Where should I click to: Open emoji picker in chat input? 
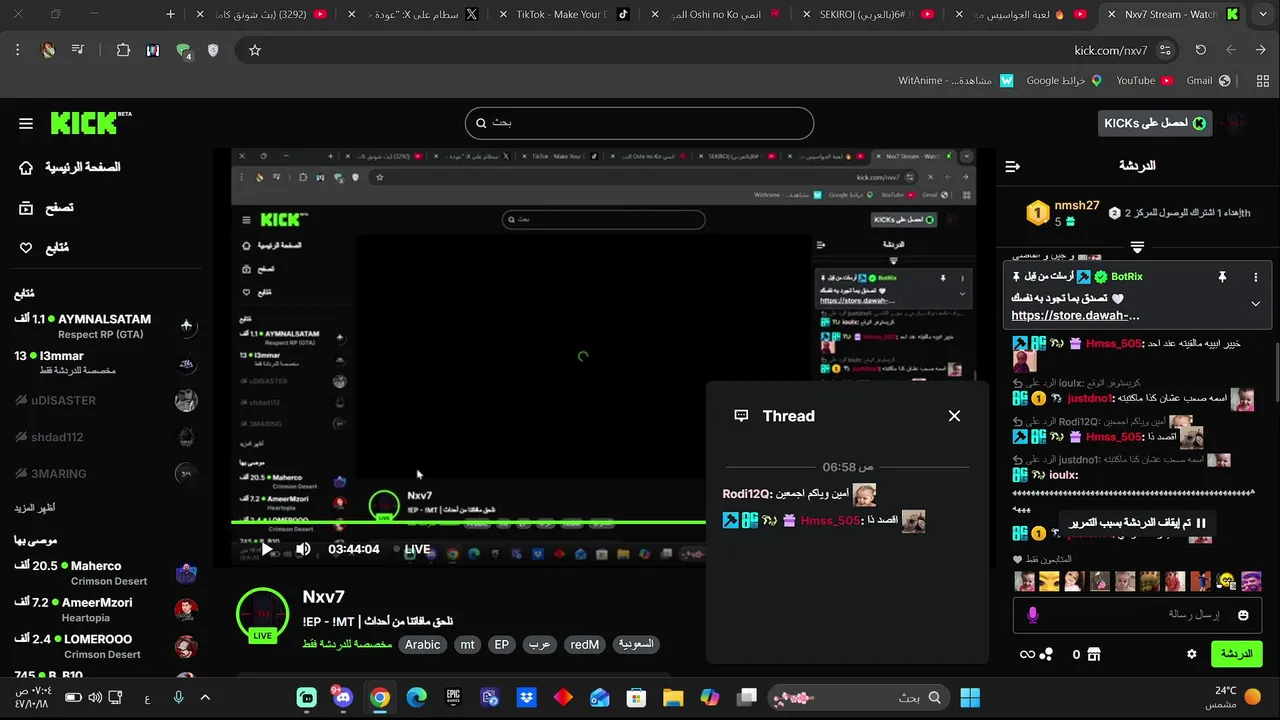tap(1243, 615)
